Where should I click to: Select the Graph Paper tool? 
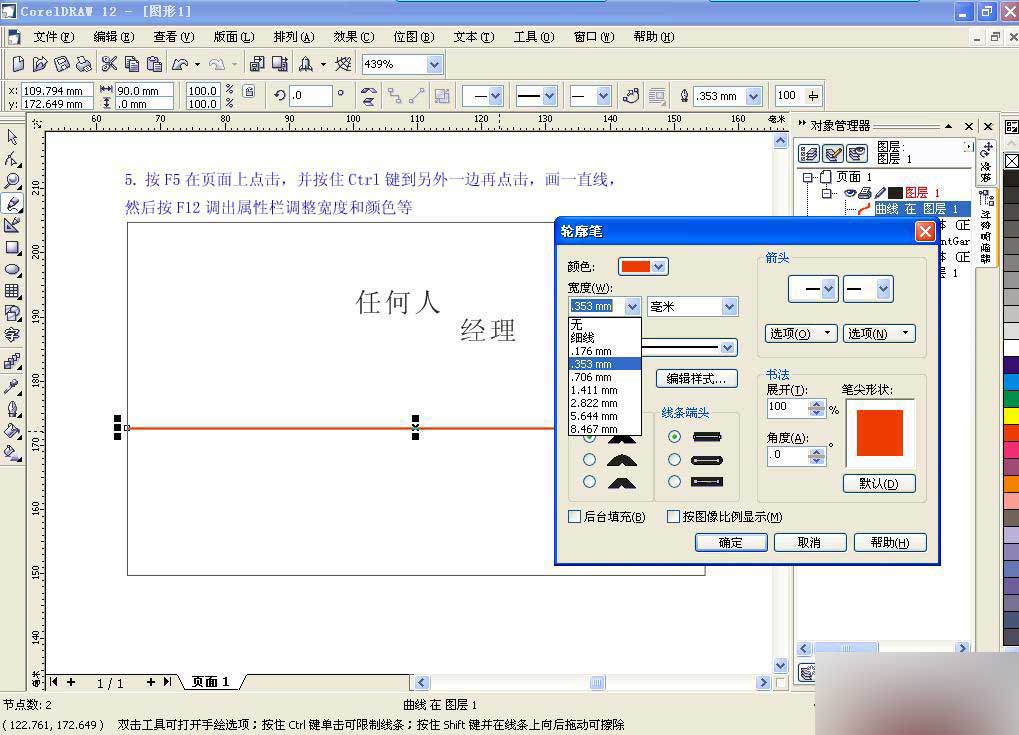(x=12, y=291)
